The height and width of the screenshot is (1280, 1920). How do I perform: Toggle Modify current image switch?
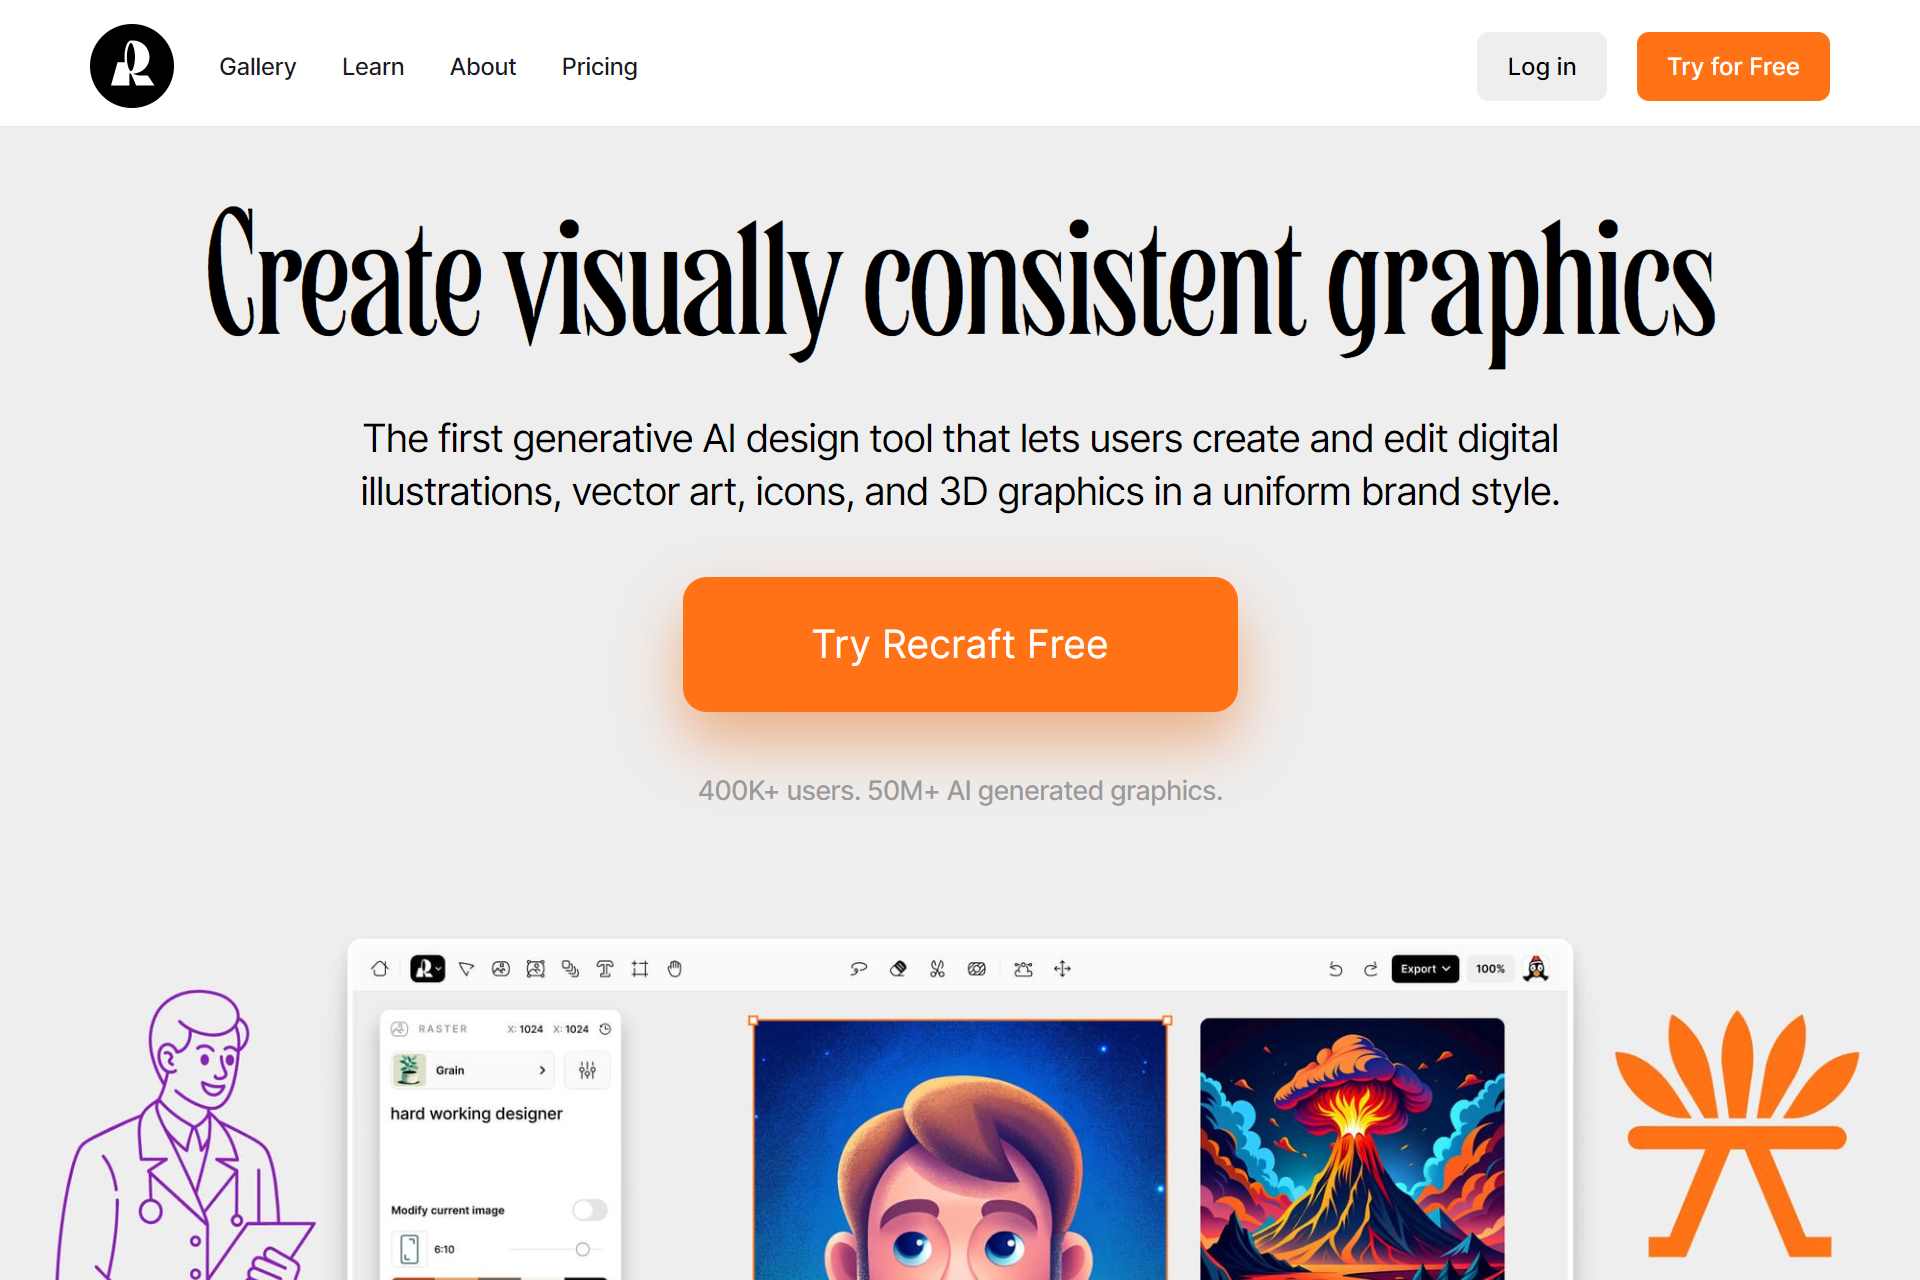589,1210
